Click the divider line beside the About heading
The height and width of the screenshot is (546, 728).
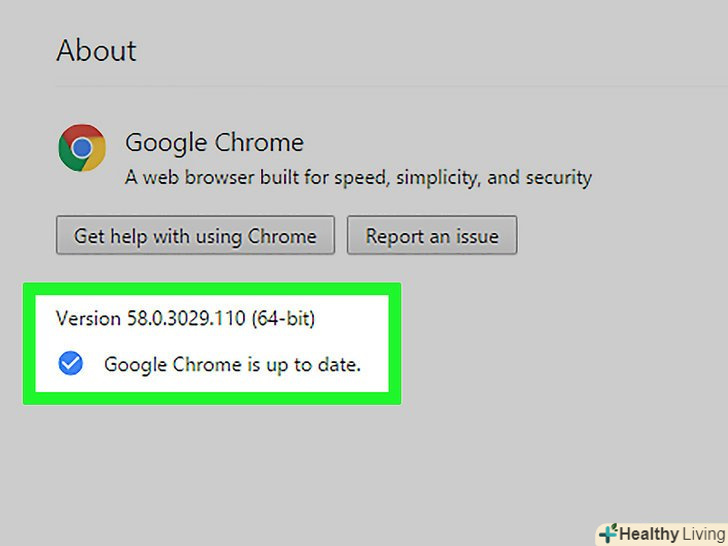[400, 87]
